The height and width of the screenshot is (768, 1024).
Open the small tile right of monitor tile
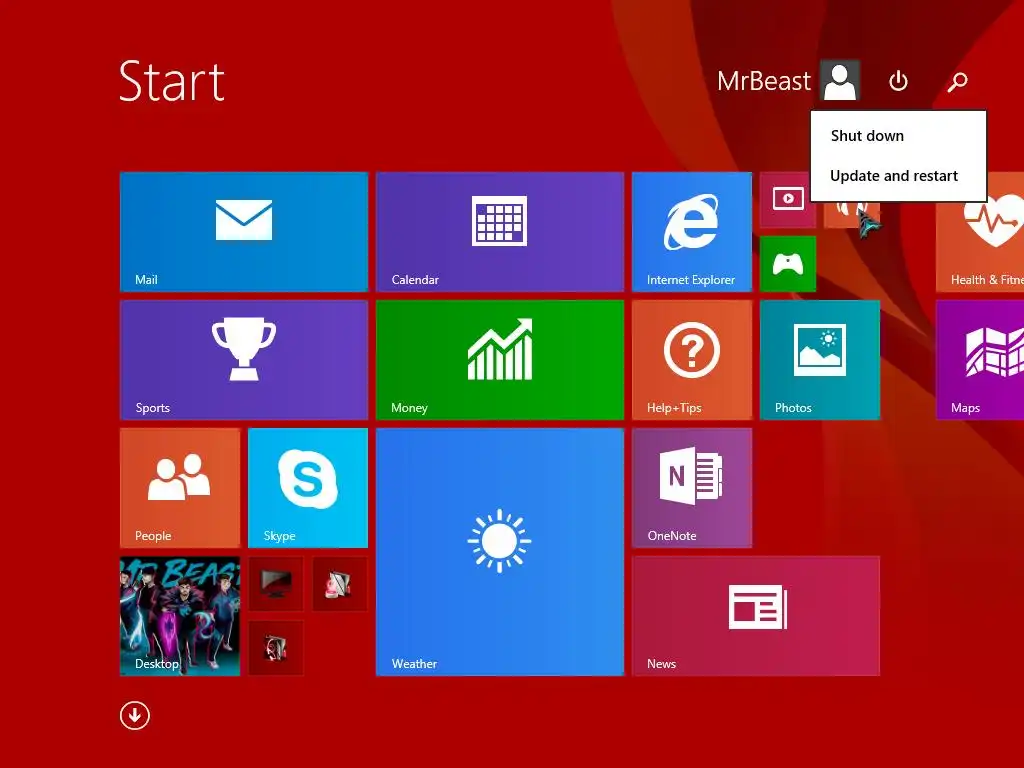tap(340, 584)
